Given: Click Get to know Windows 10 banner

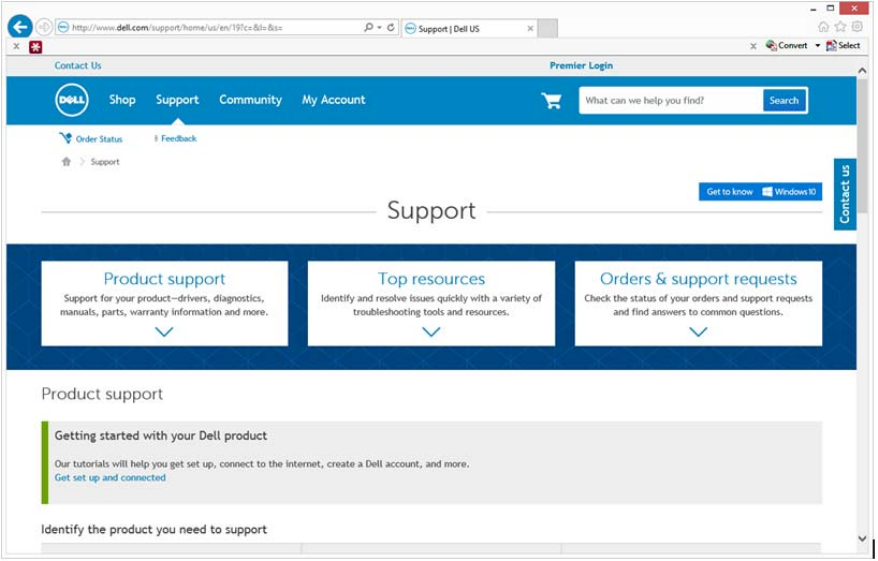Looking at the screenshot, I should 762,192.
